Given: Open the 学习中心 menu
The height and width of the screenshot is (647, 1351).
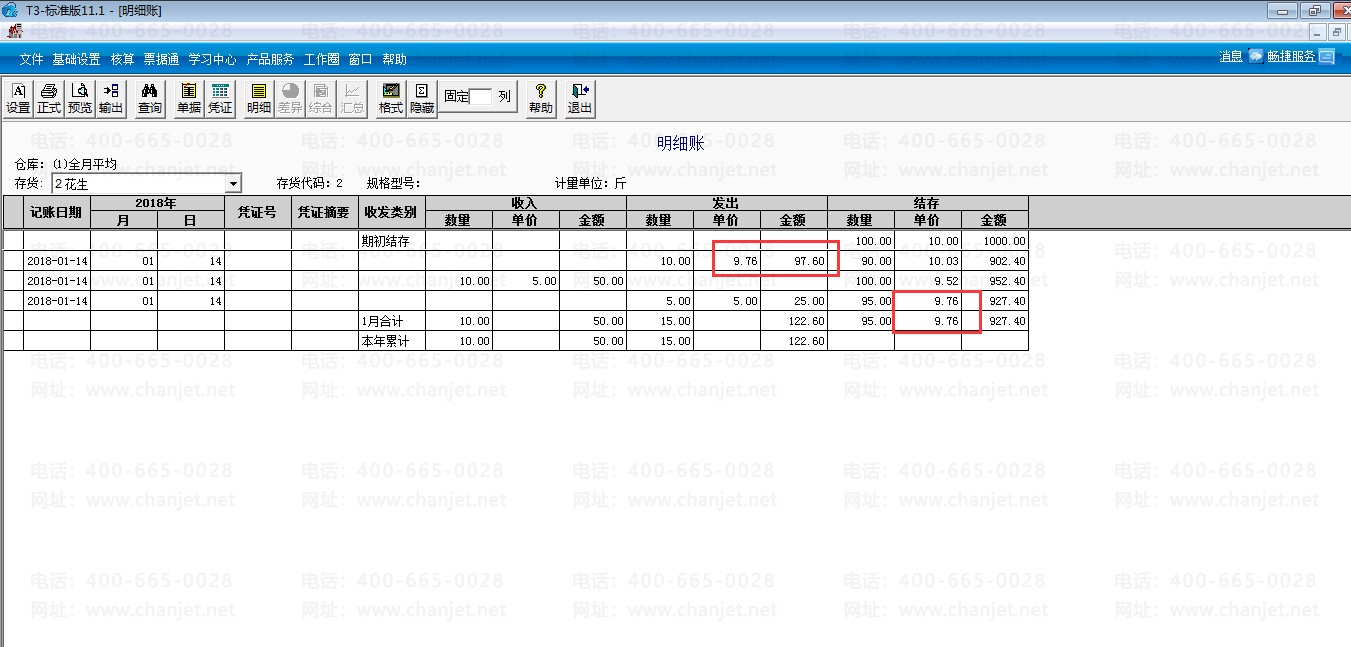Looking at the screenshot, I should point(212,60).
